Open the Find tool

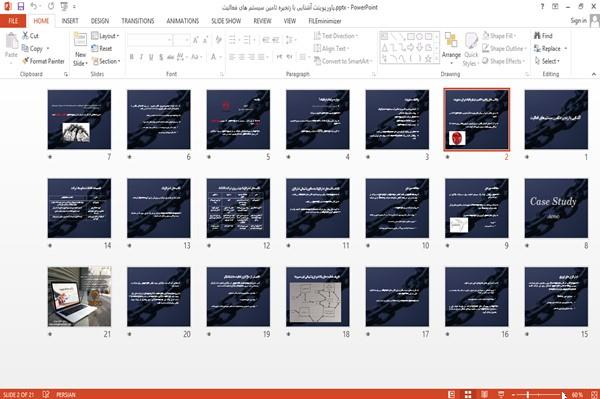(543, 36)
